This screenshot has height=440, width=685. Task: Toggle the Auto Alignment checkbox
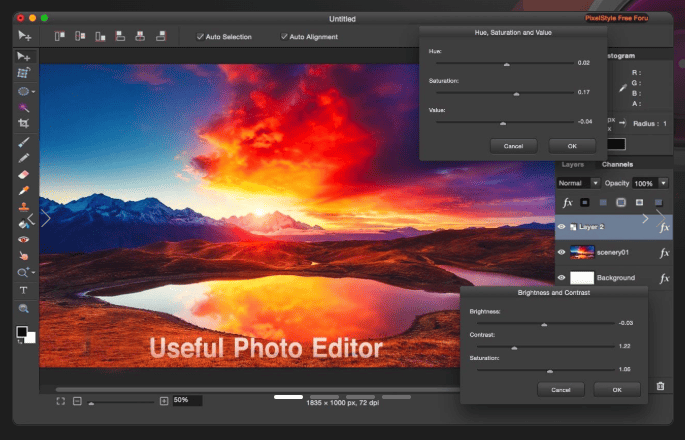click(284, 37)
